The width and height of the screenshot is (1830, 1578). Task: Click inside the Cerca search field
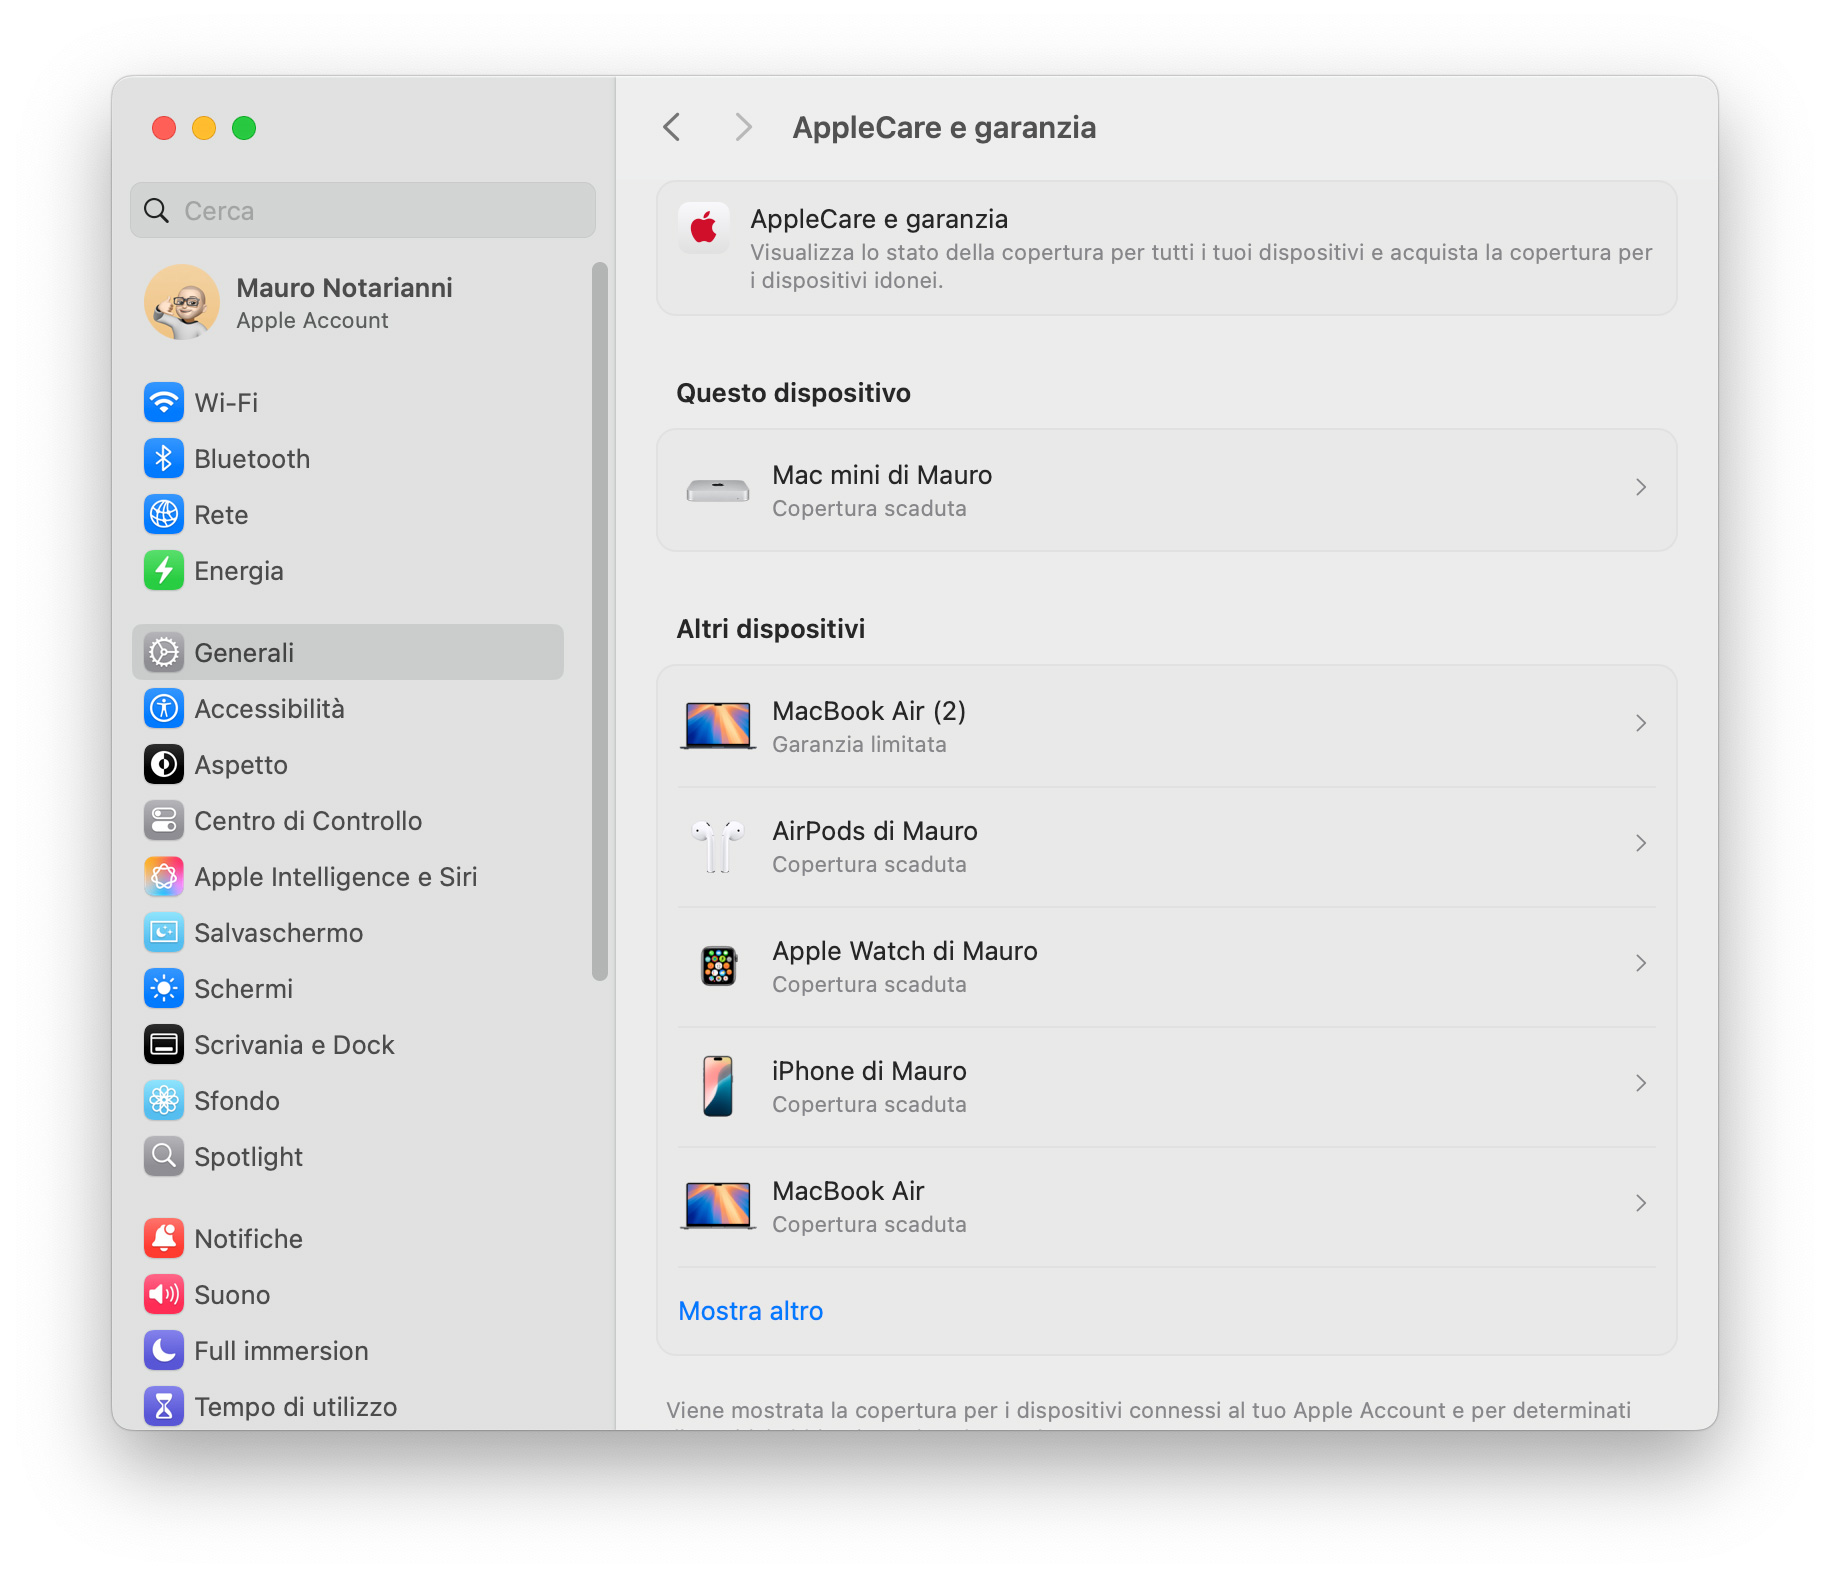coord(362,210)
